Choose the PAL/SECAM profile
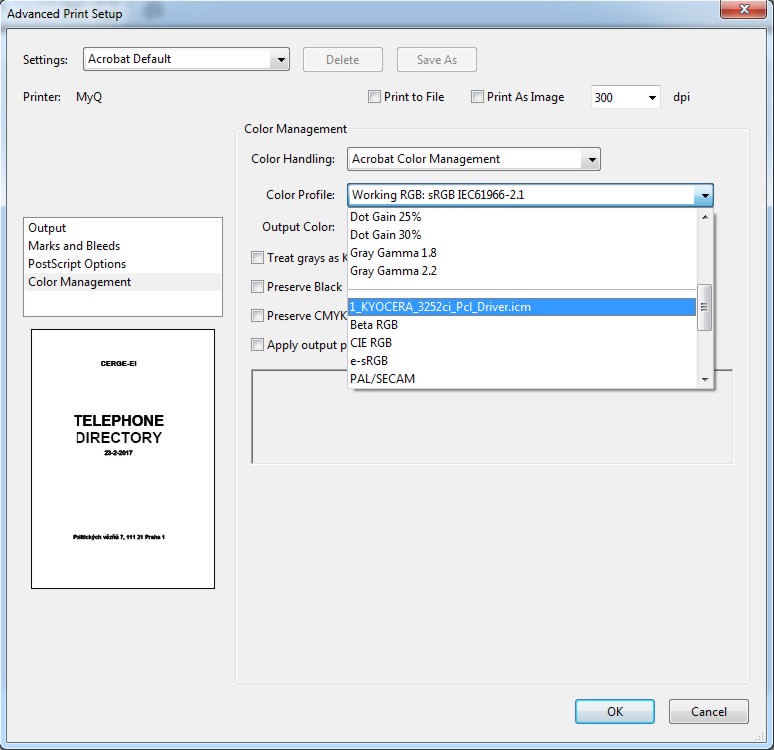774x750 pixels. [x=382, y=379]
